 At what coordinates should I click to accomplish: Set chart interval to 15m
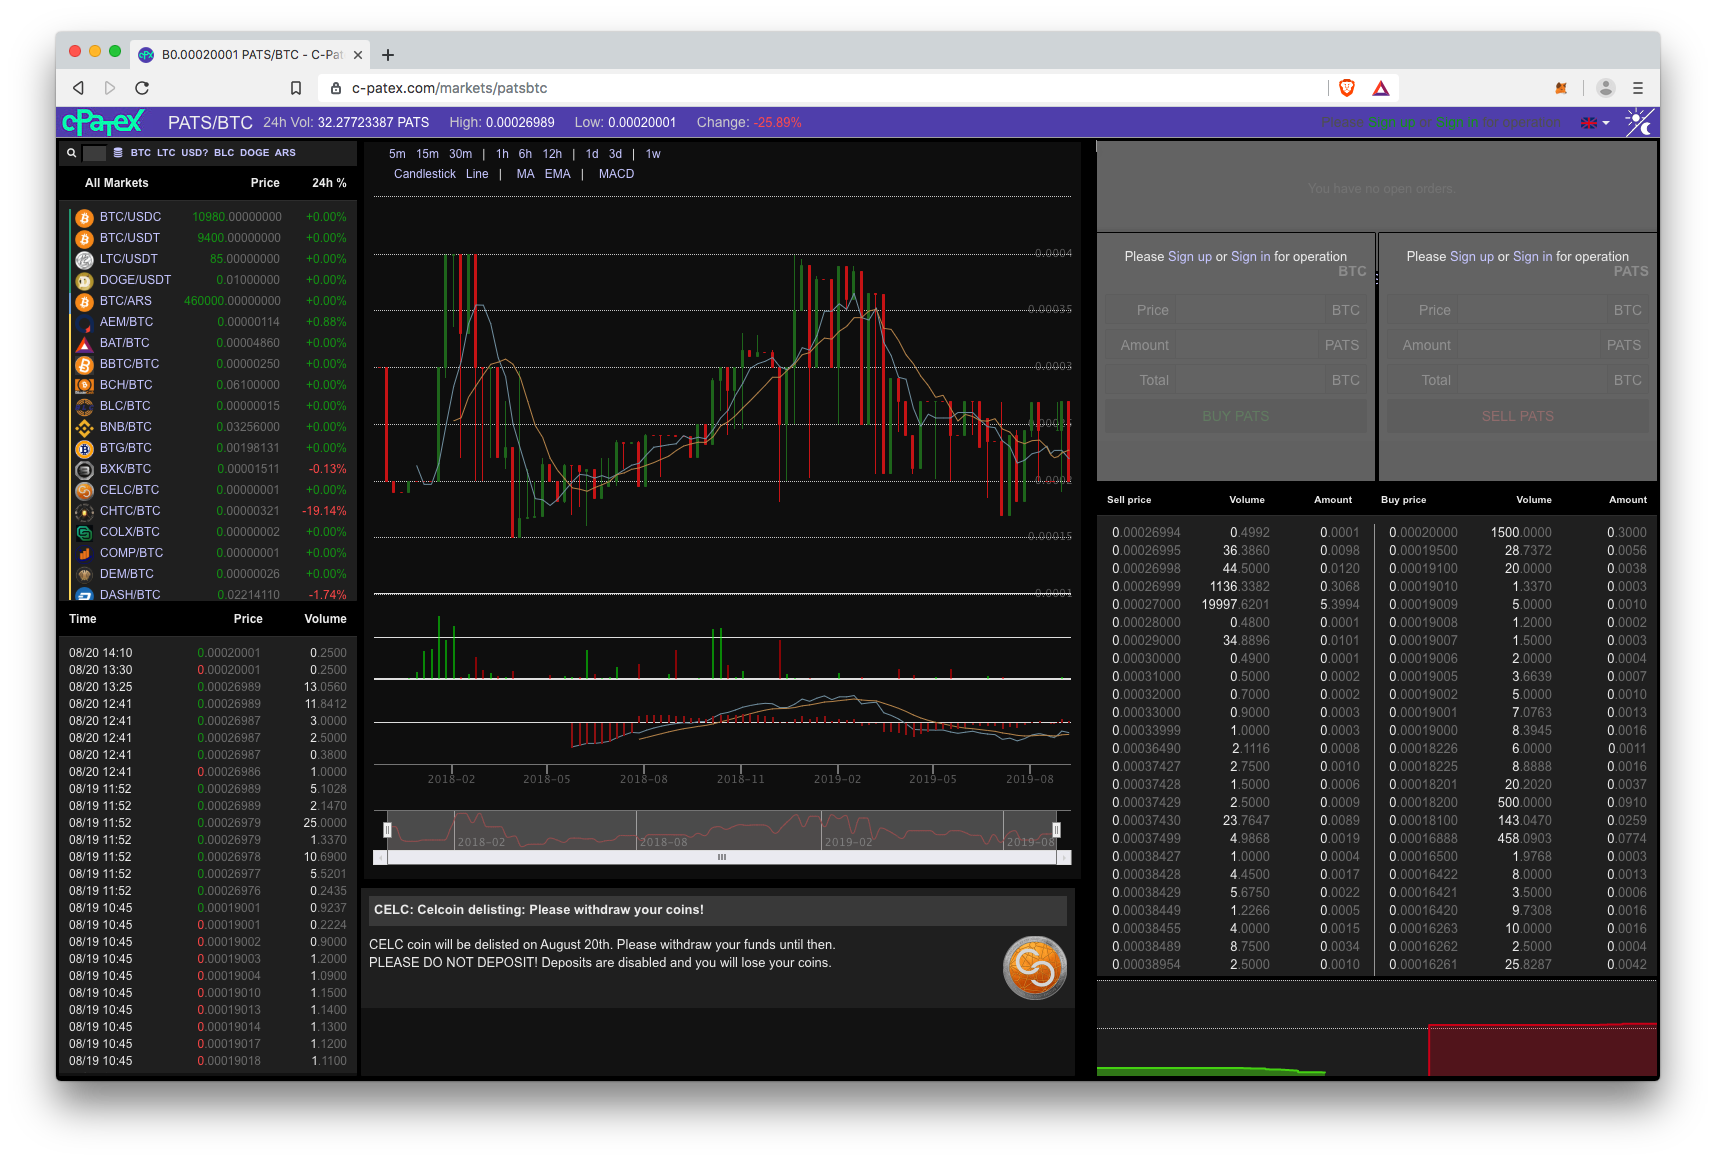click(x=427, y=154)
